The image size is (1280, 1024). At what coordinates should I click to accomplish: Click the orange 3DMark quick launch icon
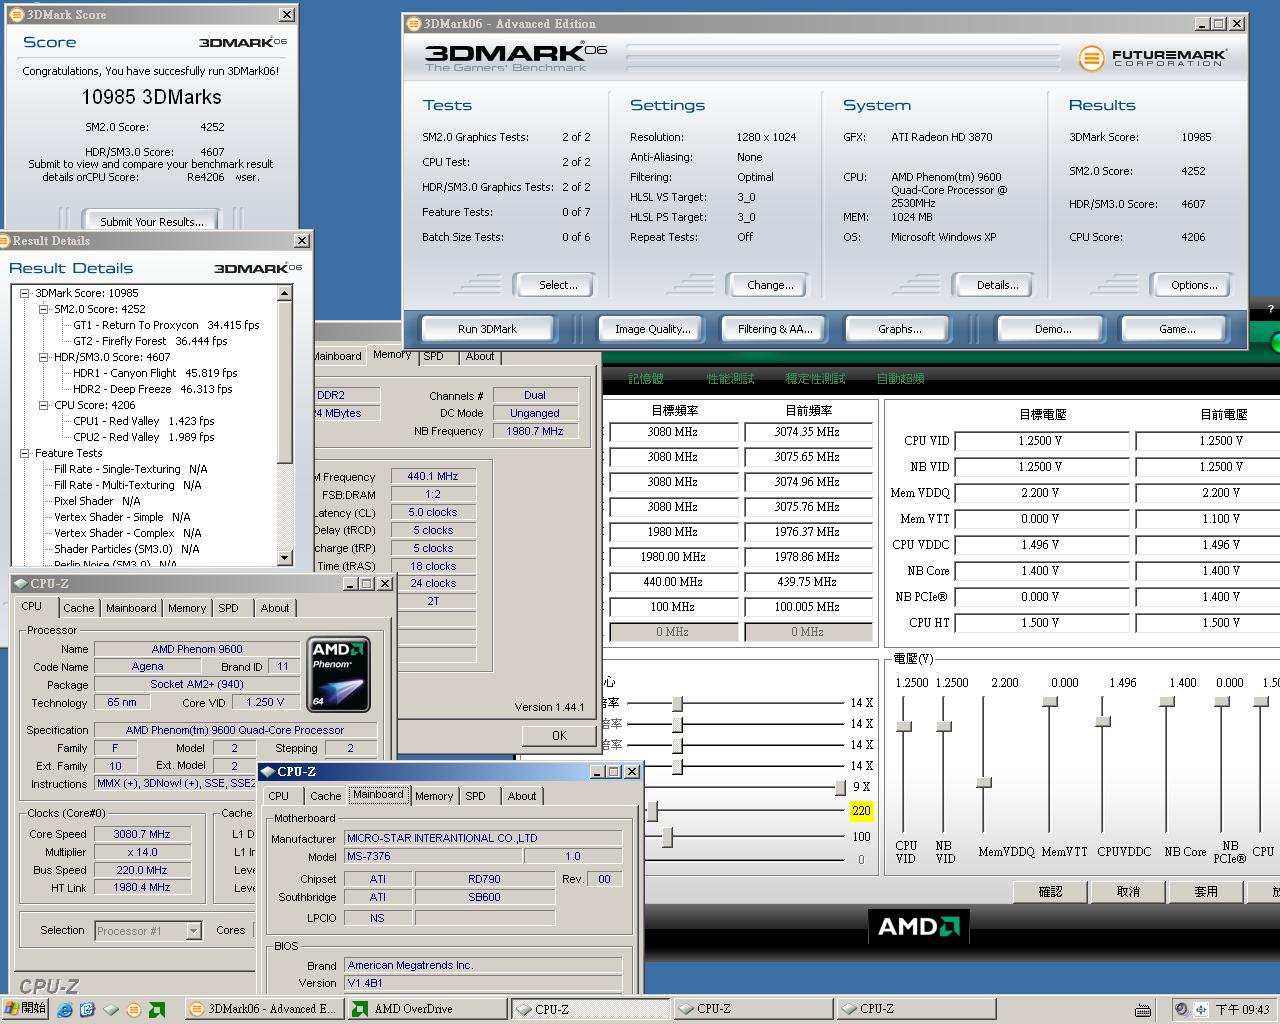point(134,1010)
